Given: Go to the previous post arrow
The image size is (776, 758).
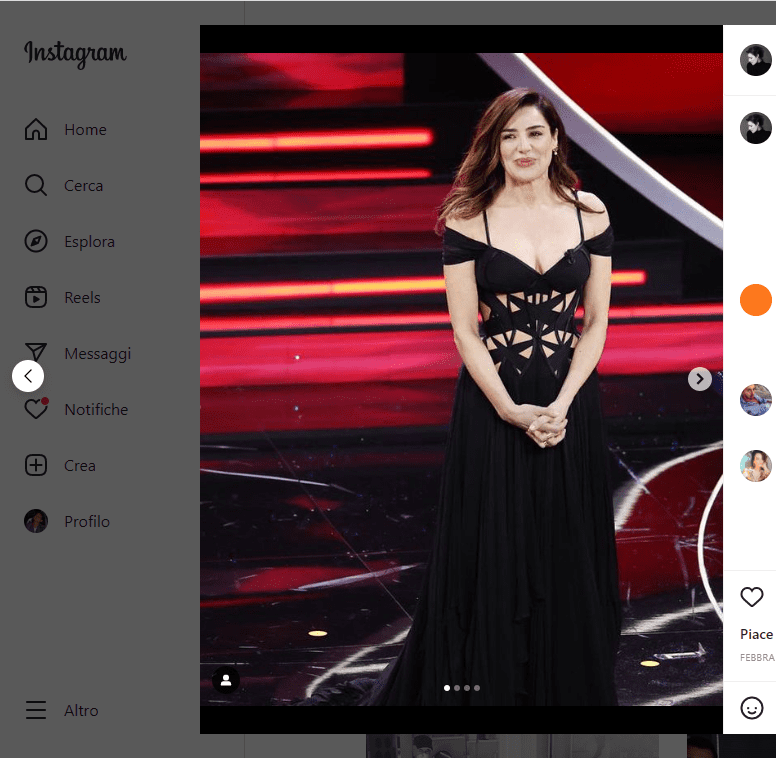Looking at the screenshot, I should point(28,376).
